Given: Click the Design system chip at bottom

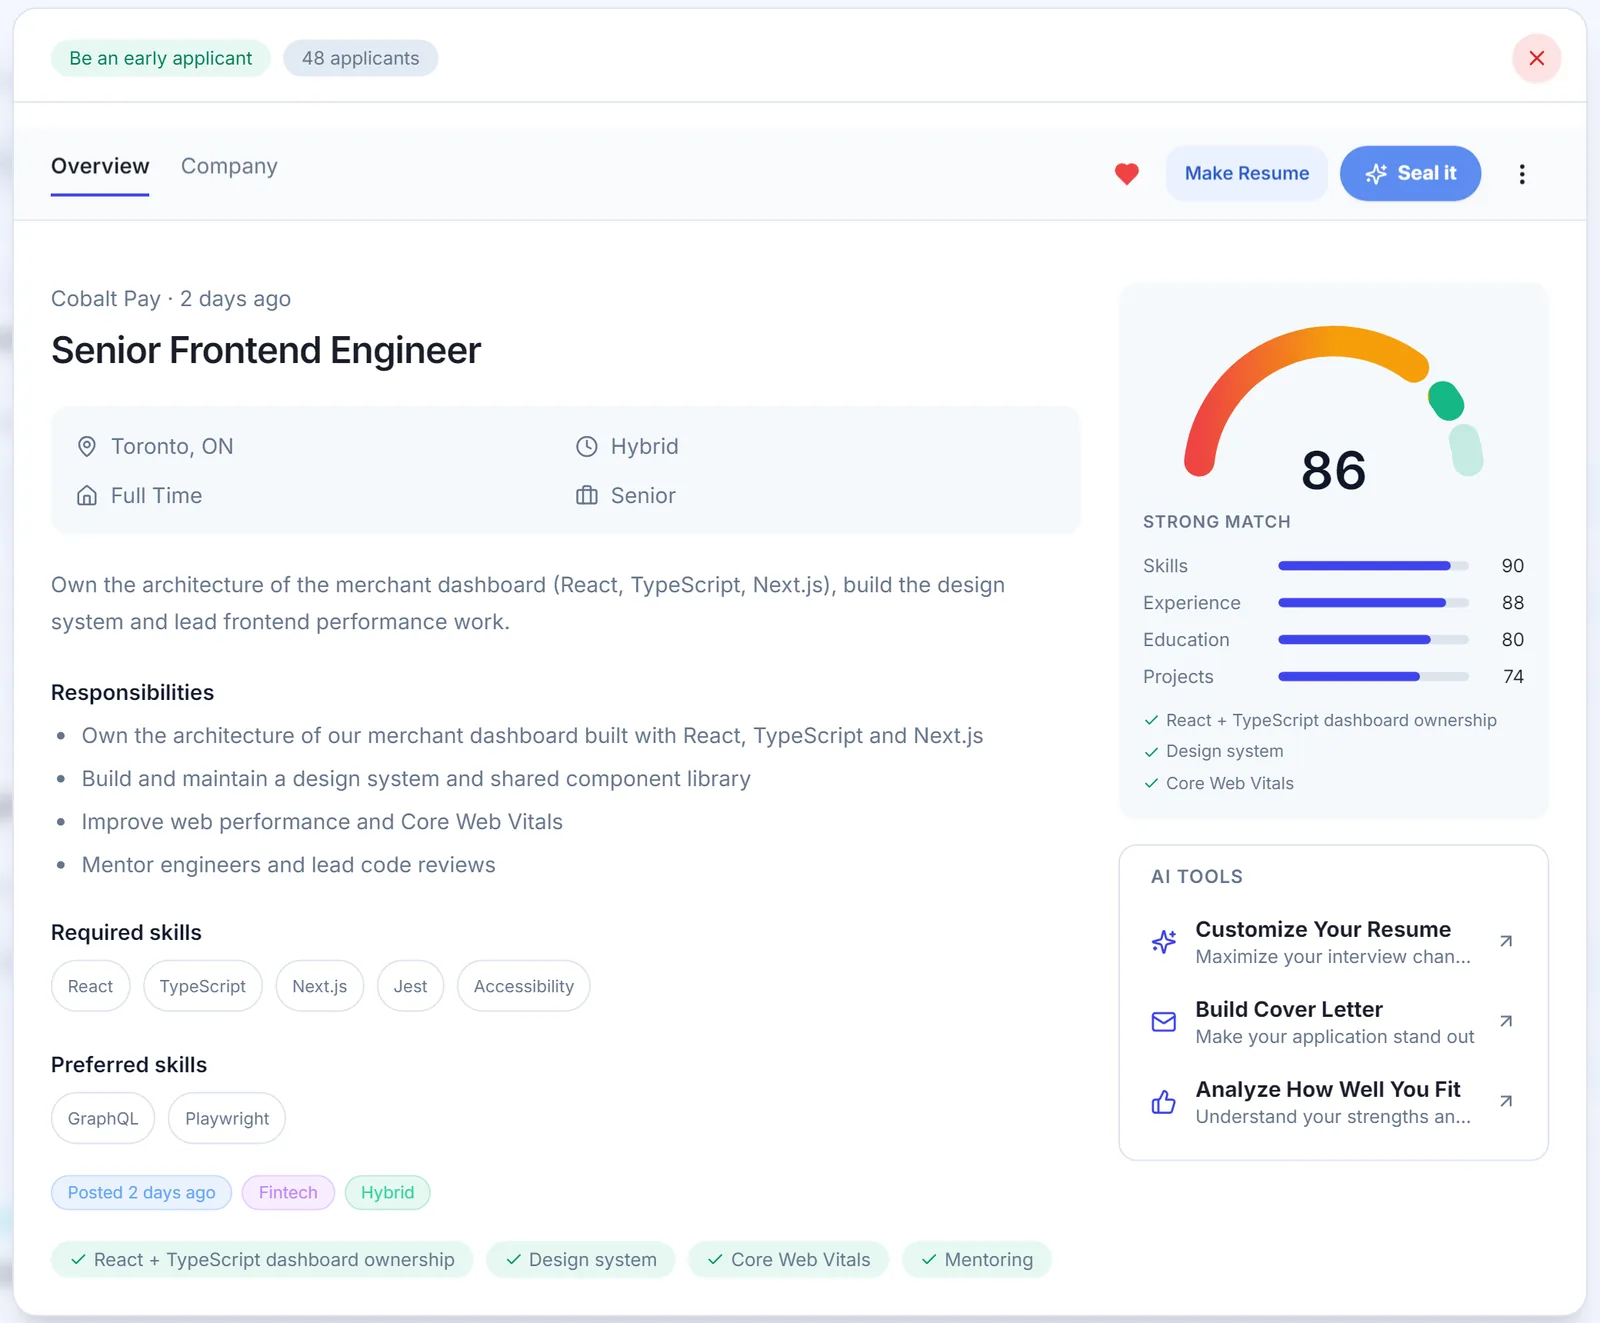Looking at the screenshot, I should pos(580,1260).
